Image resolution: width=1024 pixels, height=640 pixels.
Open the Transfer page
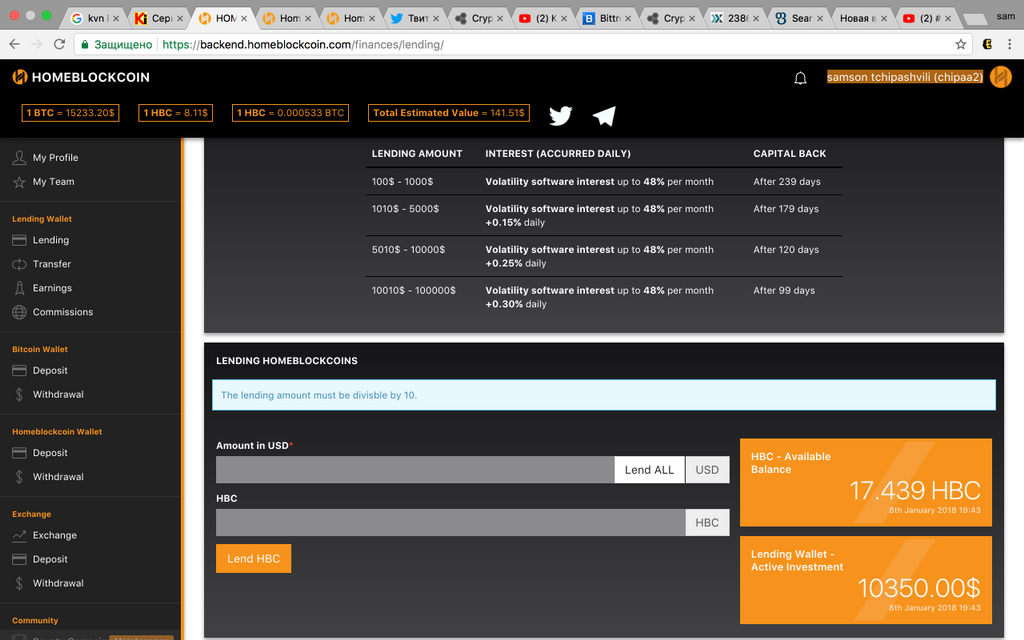tap(52, 264)
